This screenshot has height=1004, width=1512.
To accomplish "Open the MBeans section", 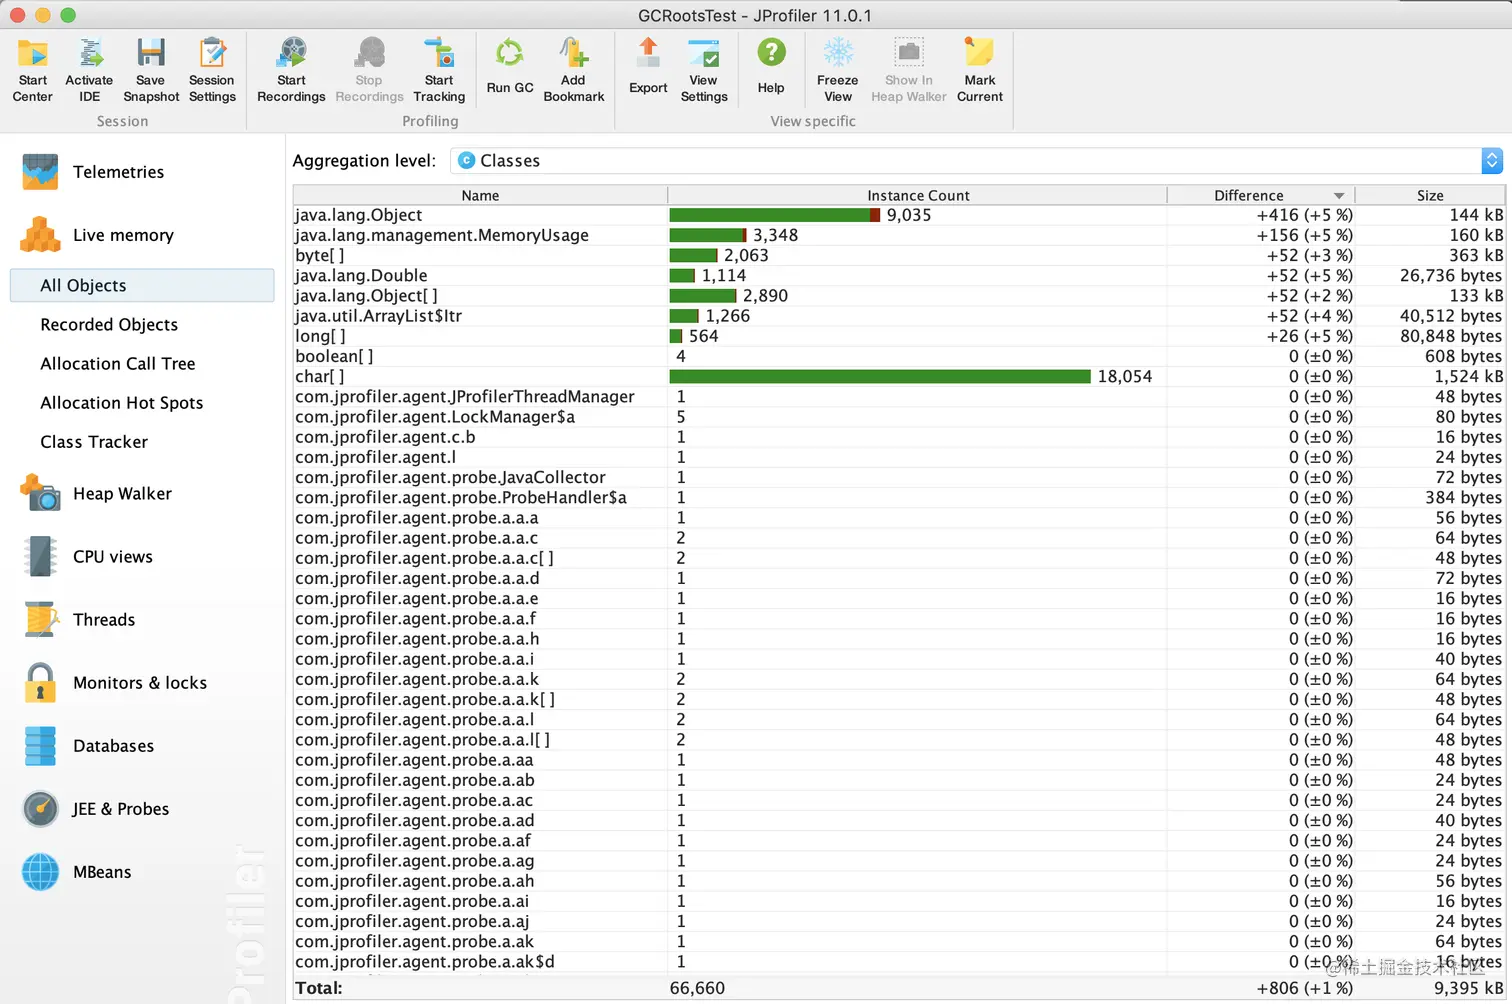I will click(x=76, y=872).
